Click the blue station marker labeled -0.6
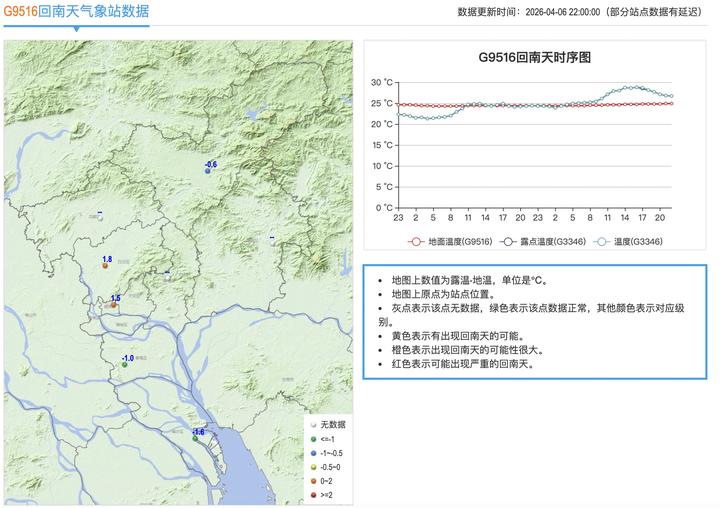The height and width of the screenshot is (508, 720). (208, 171)
